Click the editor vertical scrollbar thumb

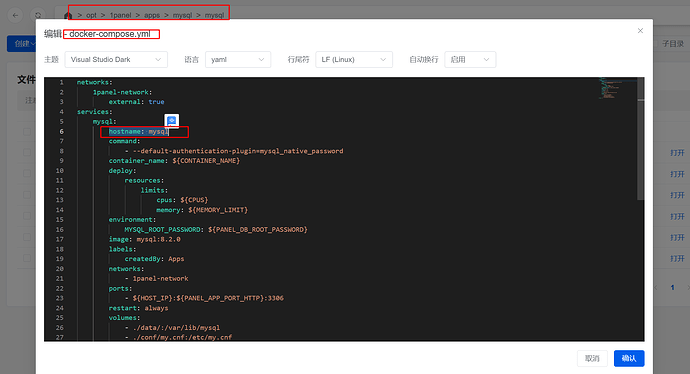pyautogui.click(x=641, y=139)
